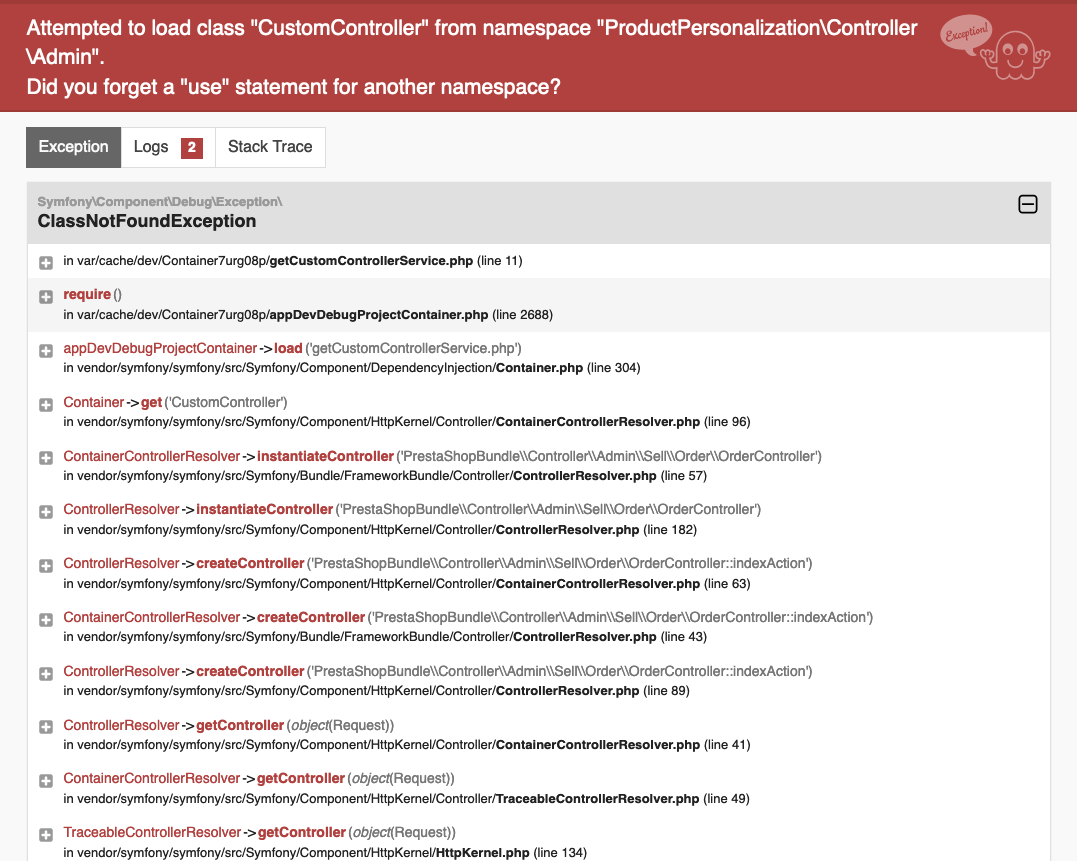Viewport: 1077px width, 861px height.
Task: Expand TraceableControllerResolver getController trace
Action: 46,835
